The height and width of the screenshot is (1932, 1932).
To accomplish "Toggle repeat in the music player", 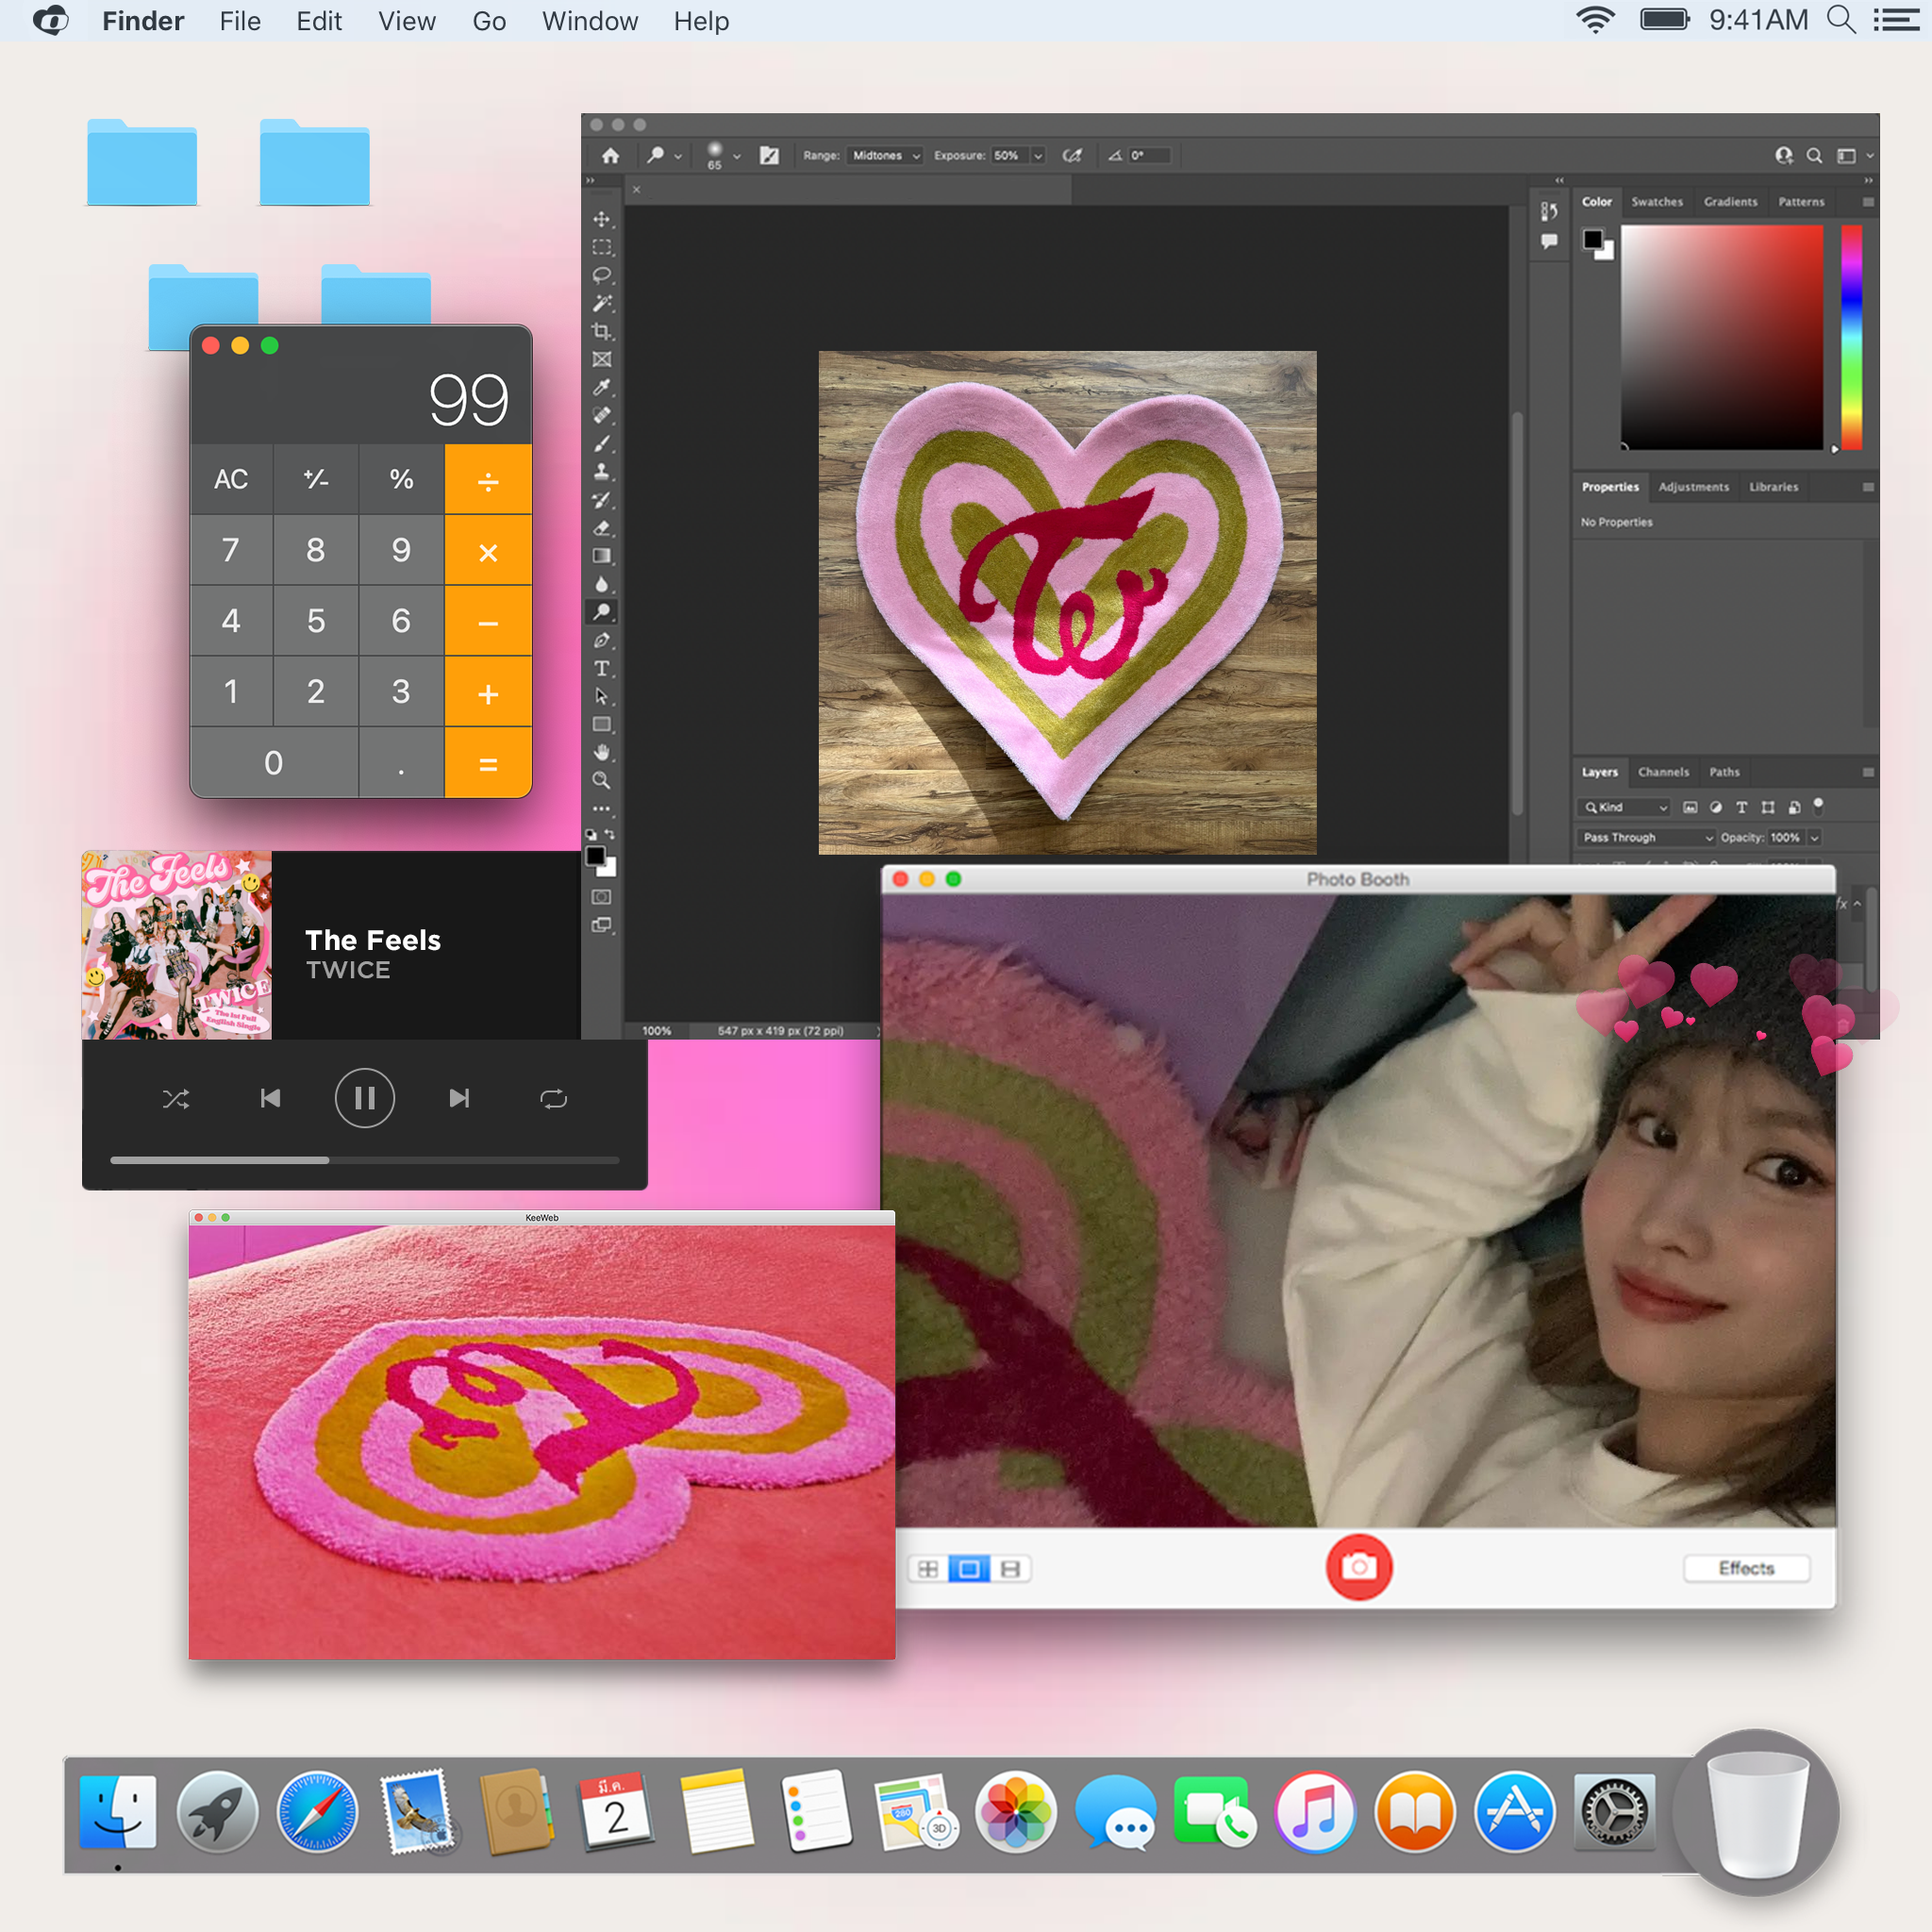I will [553, 1099].
